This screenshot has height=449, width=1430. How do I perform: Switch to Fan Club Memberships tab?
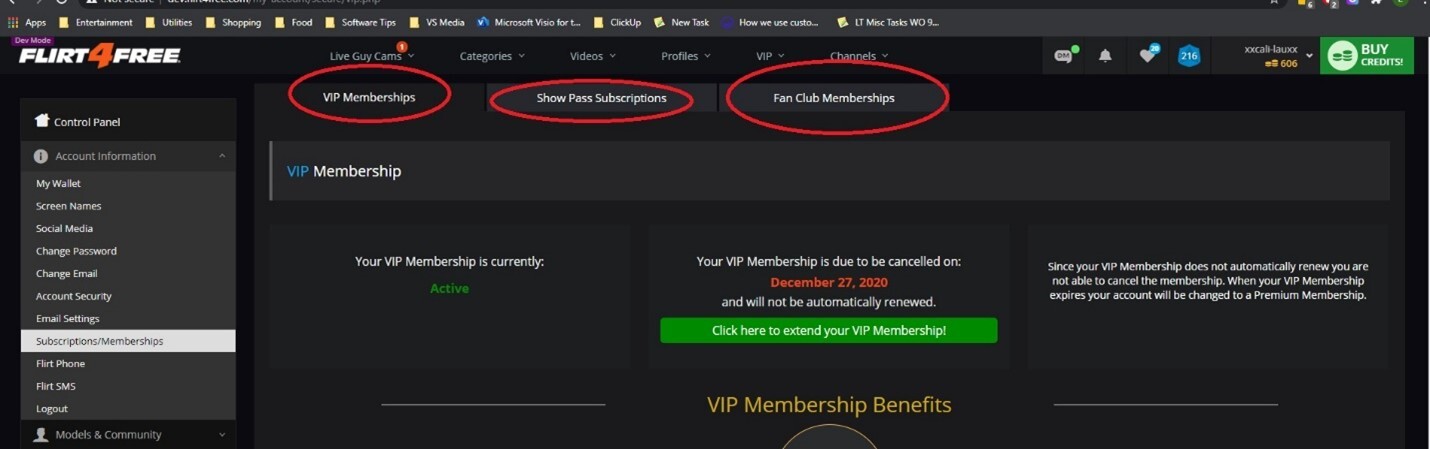833,98
